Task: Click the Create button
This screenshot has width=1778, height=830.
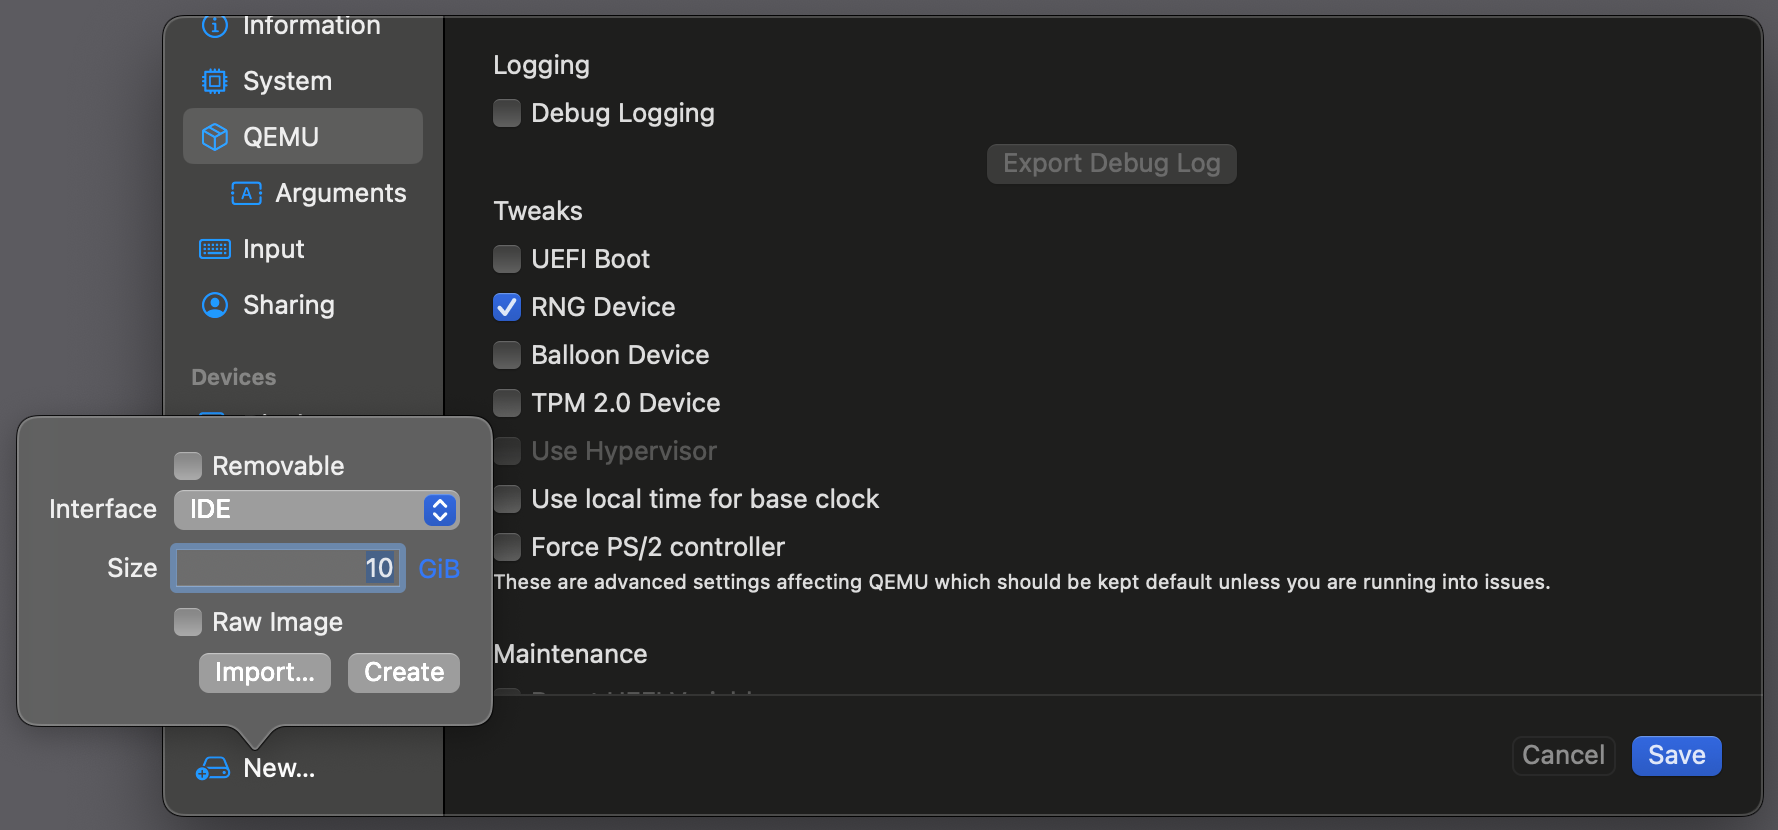Action: click(x=404, y=672)
